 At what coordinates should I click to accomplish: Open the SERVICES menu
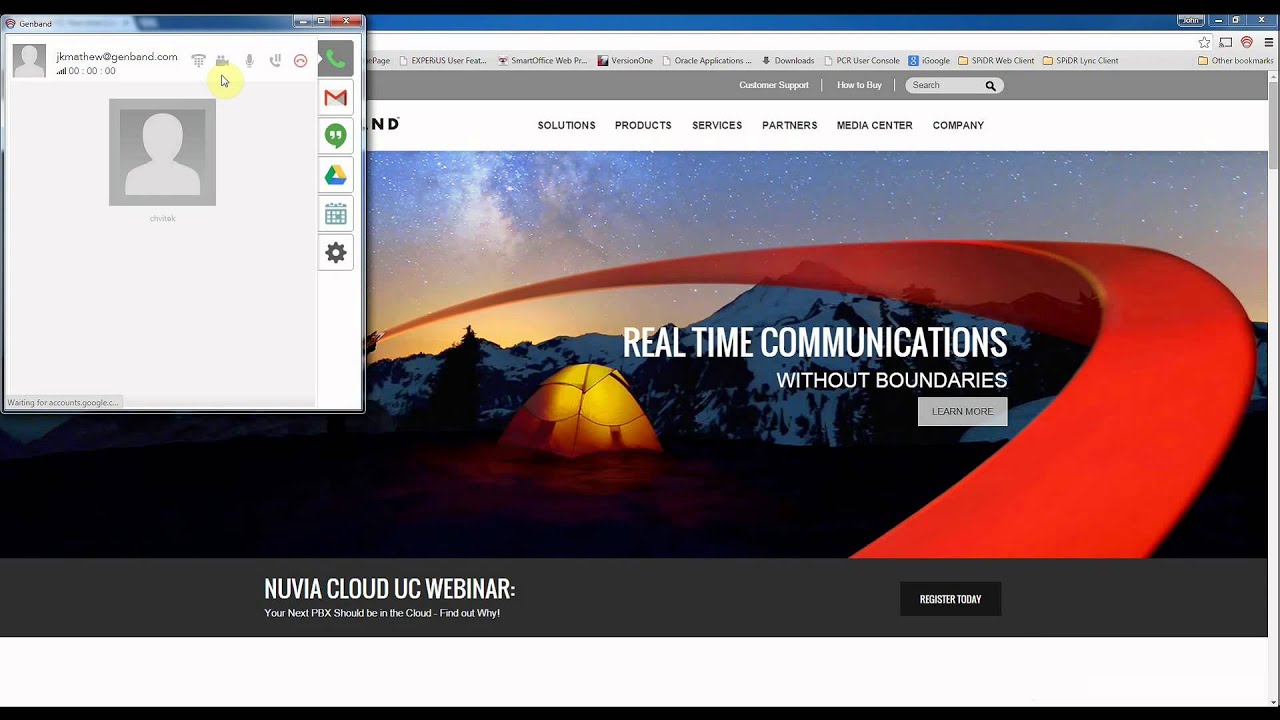717,125
